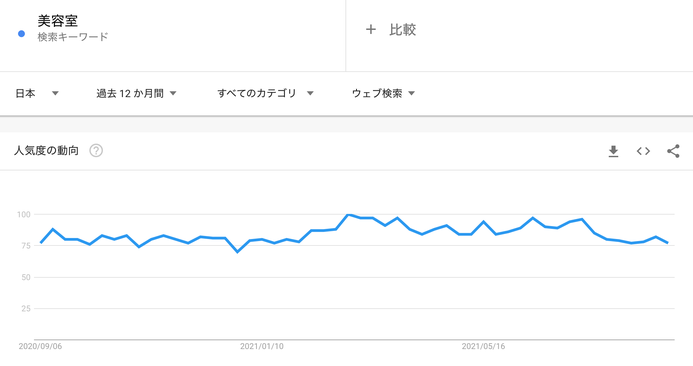
Task: Open help for 人気度の動向
Action: pyautogui.click(x=96, y=151)
